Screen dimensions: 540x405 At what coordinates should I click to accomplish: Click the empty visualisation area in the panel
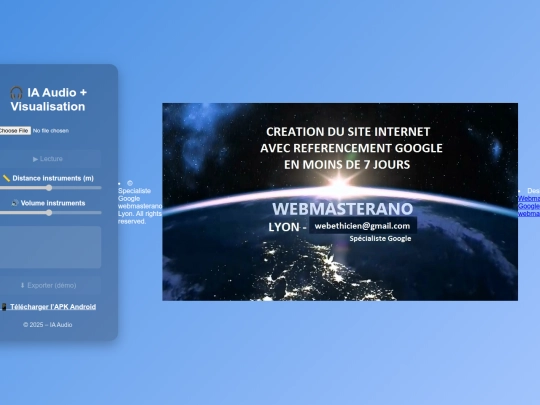(50, 247)
